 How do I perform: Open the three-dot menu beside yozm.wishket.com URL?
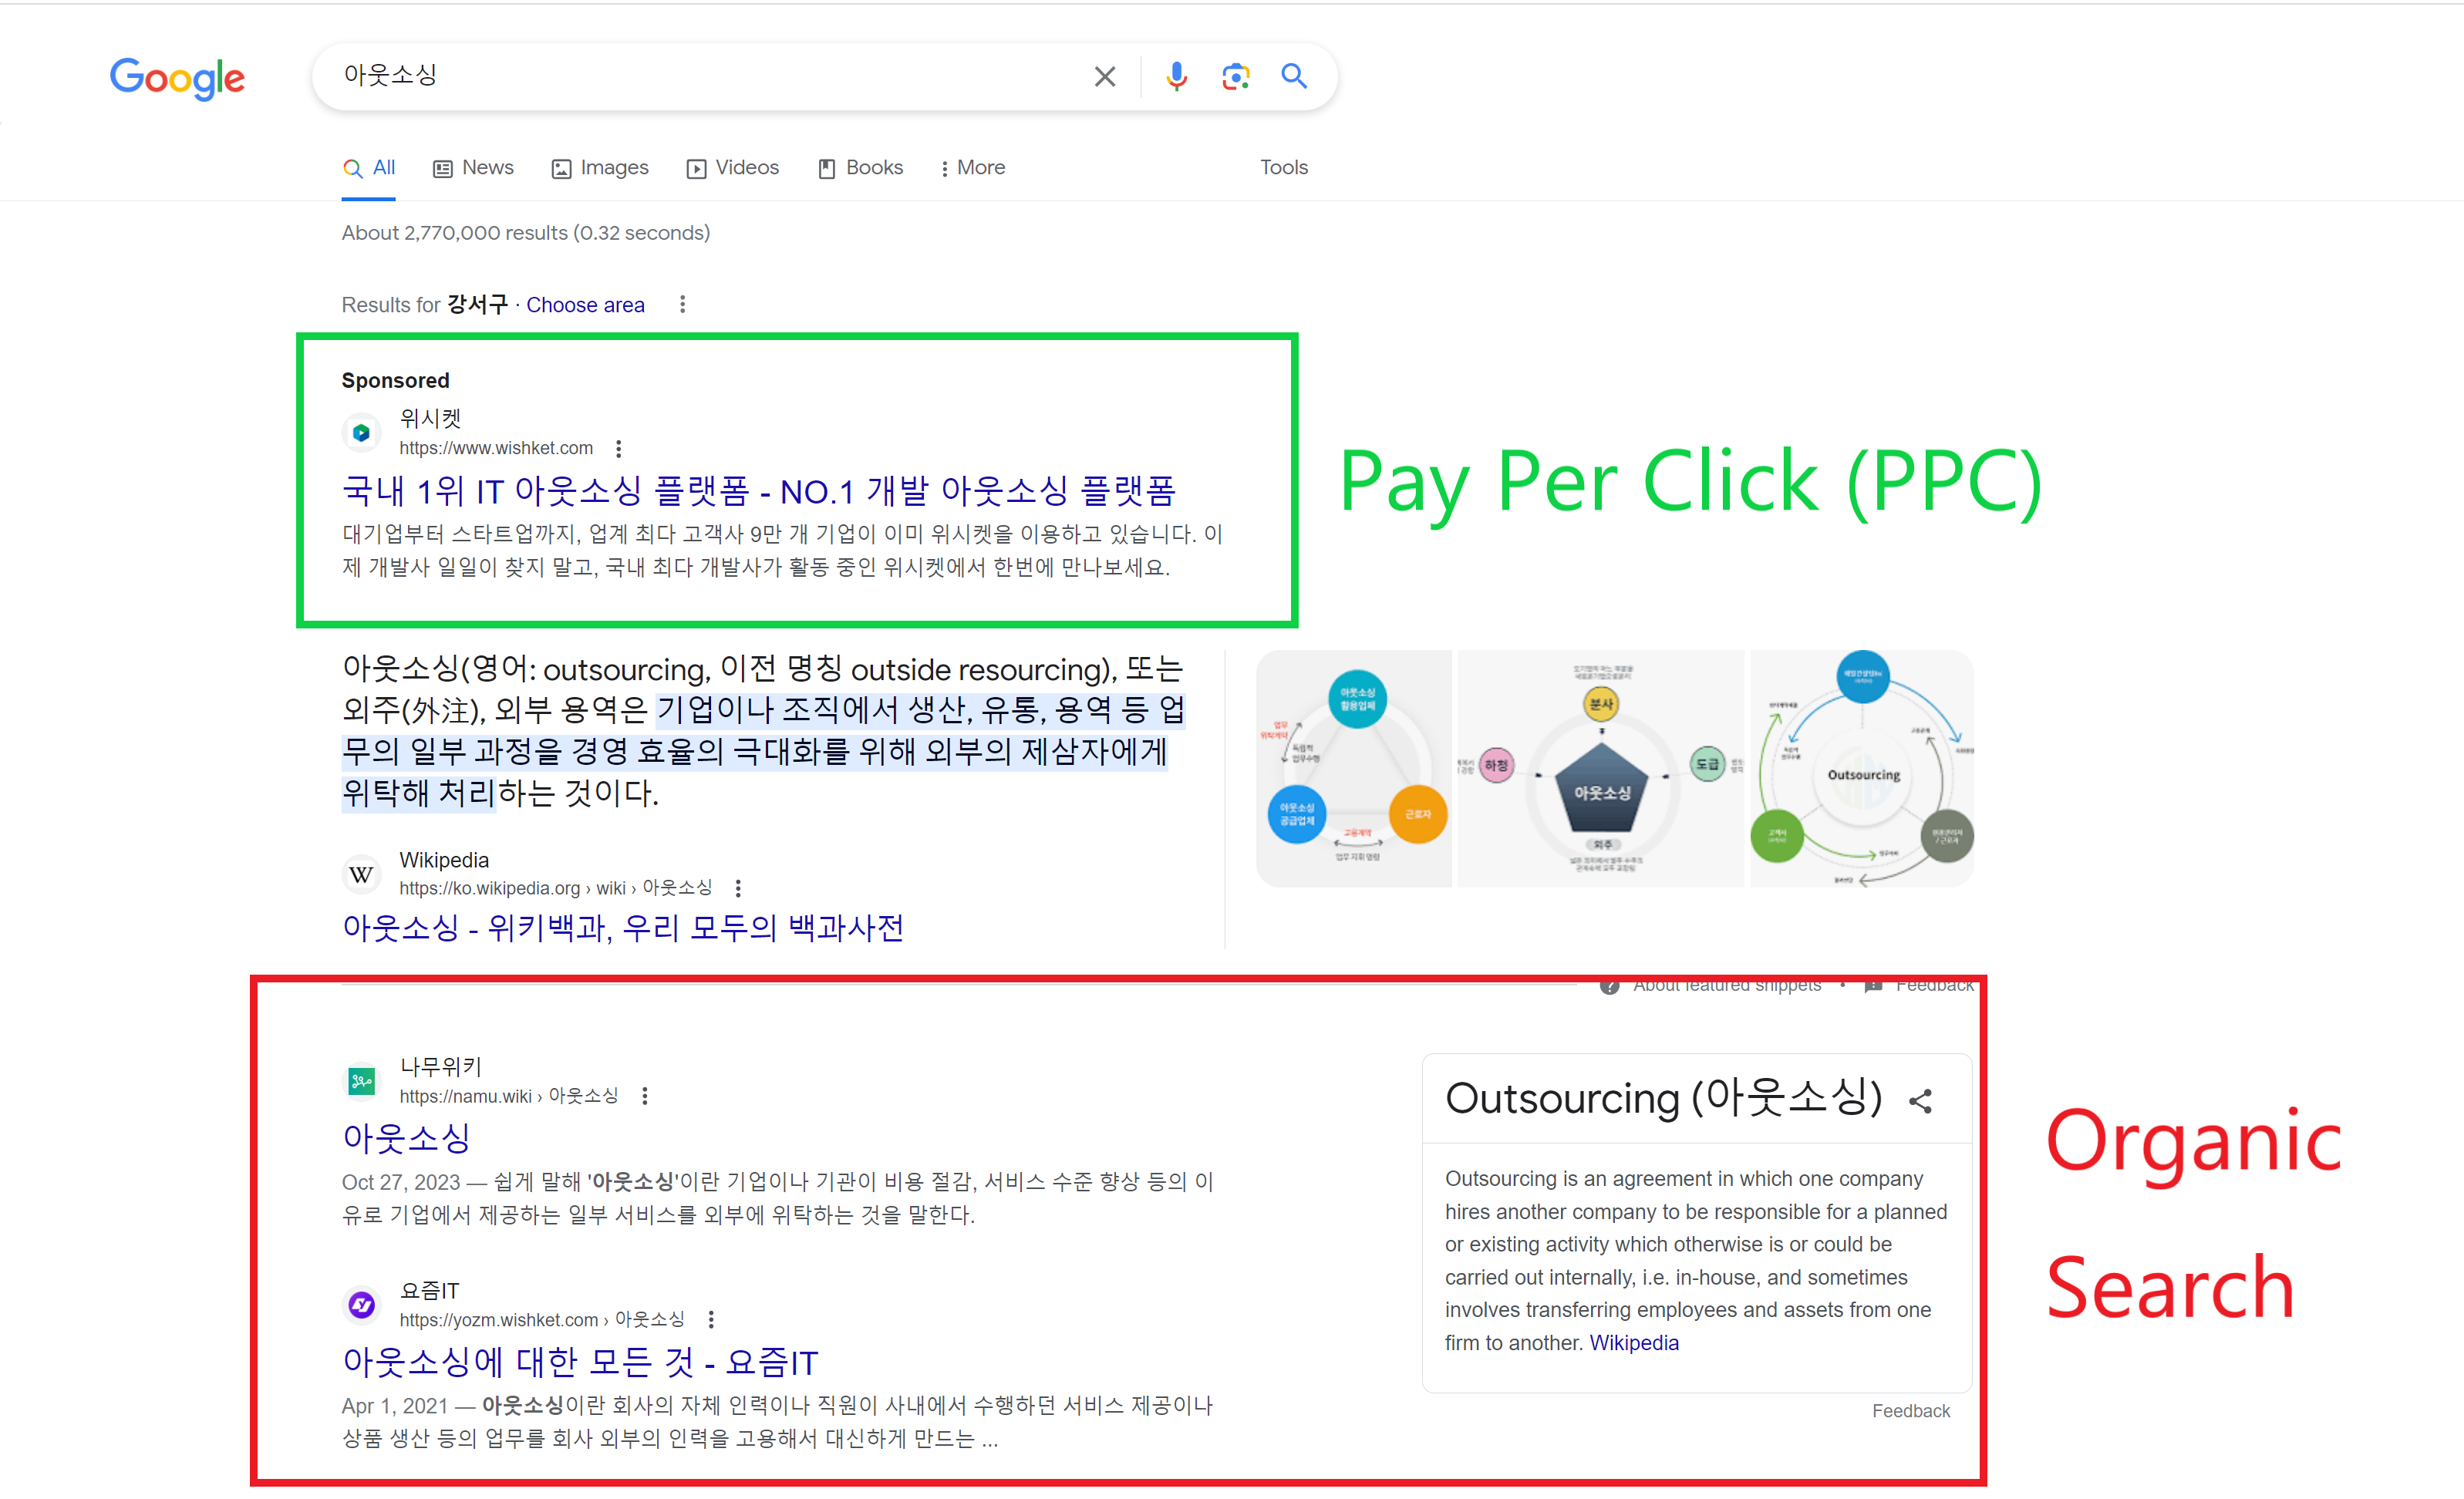pyautogui.click(x=710, y=1320)
